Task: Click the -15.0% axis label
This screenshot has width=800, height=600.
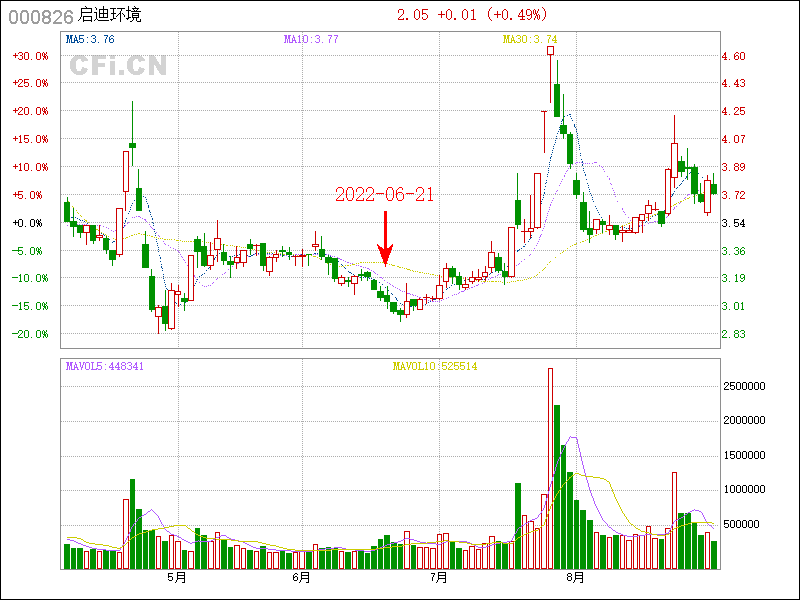Action: coord(31,306)
